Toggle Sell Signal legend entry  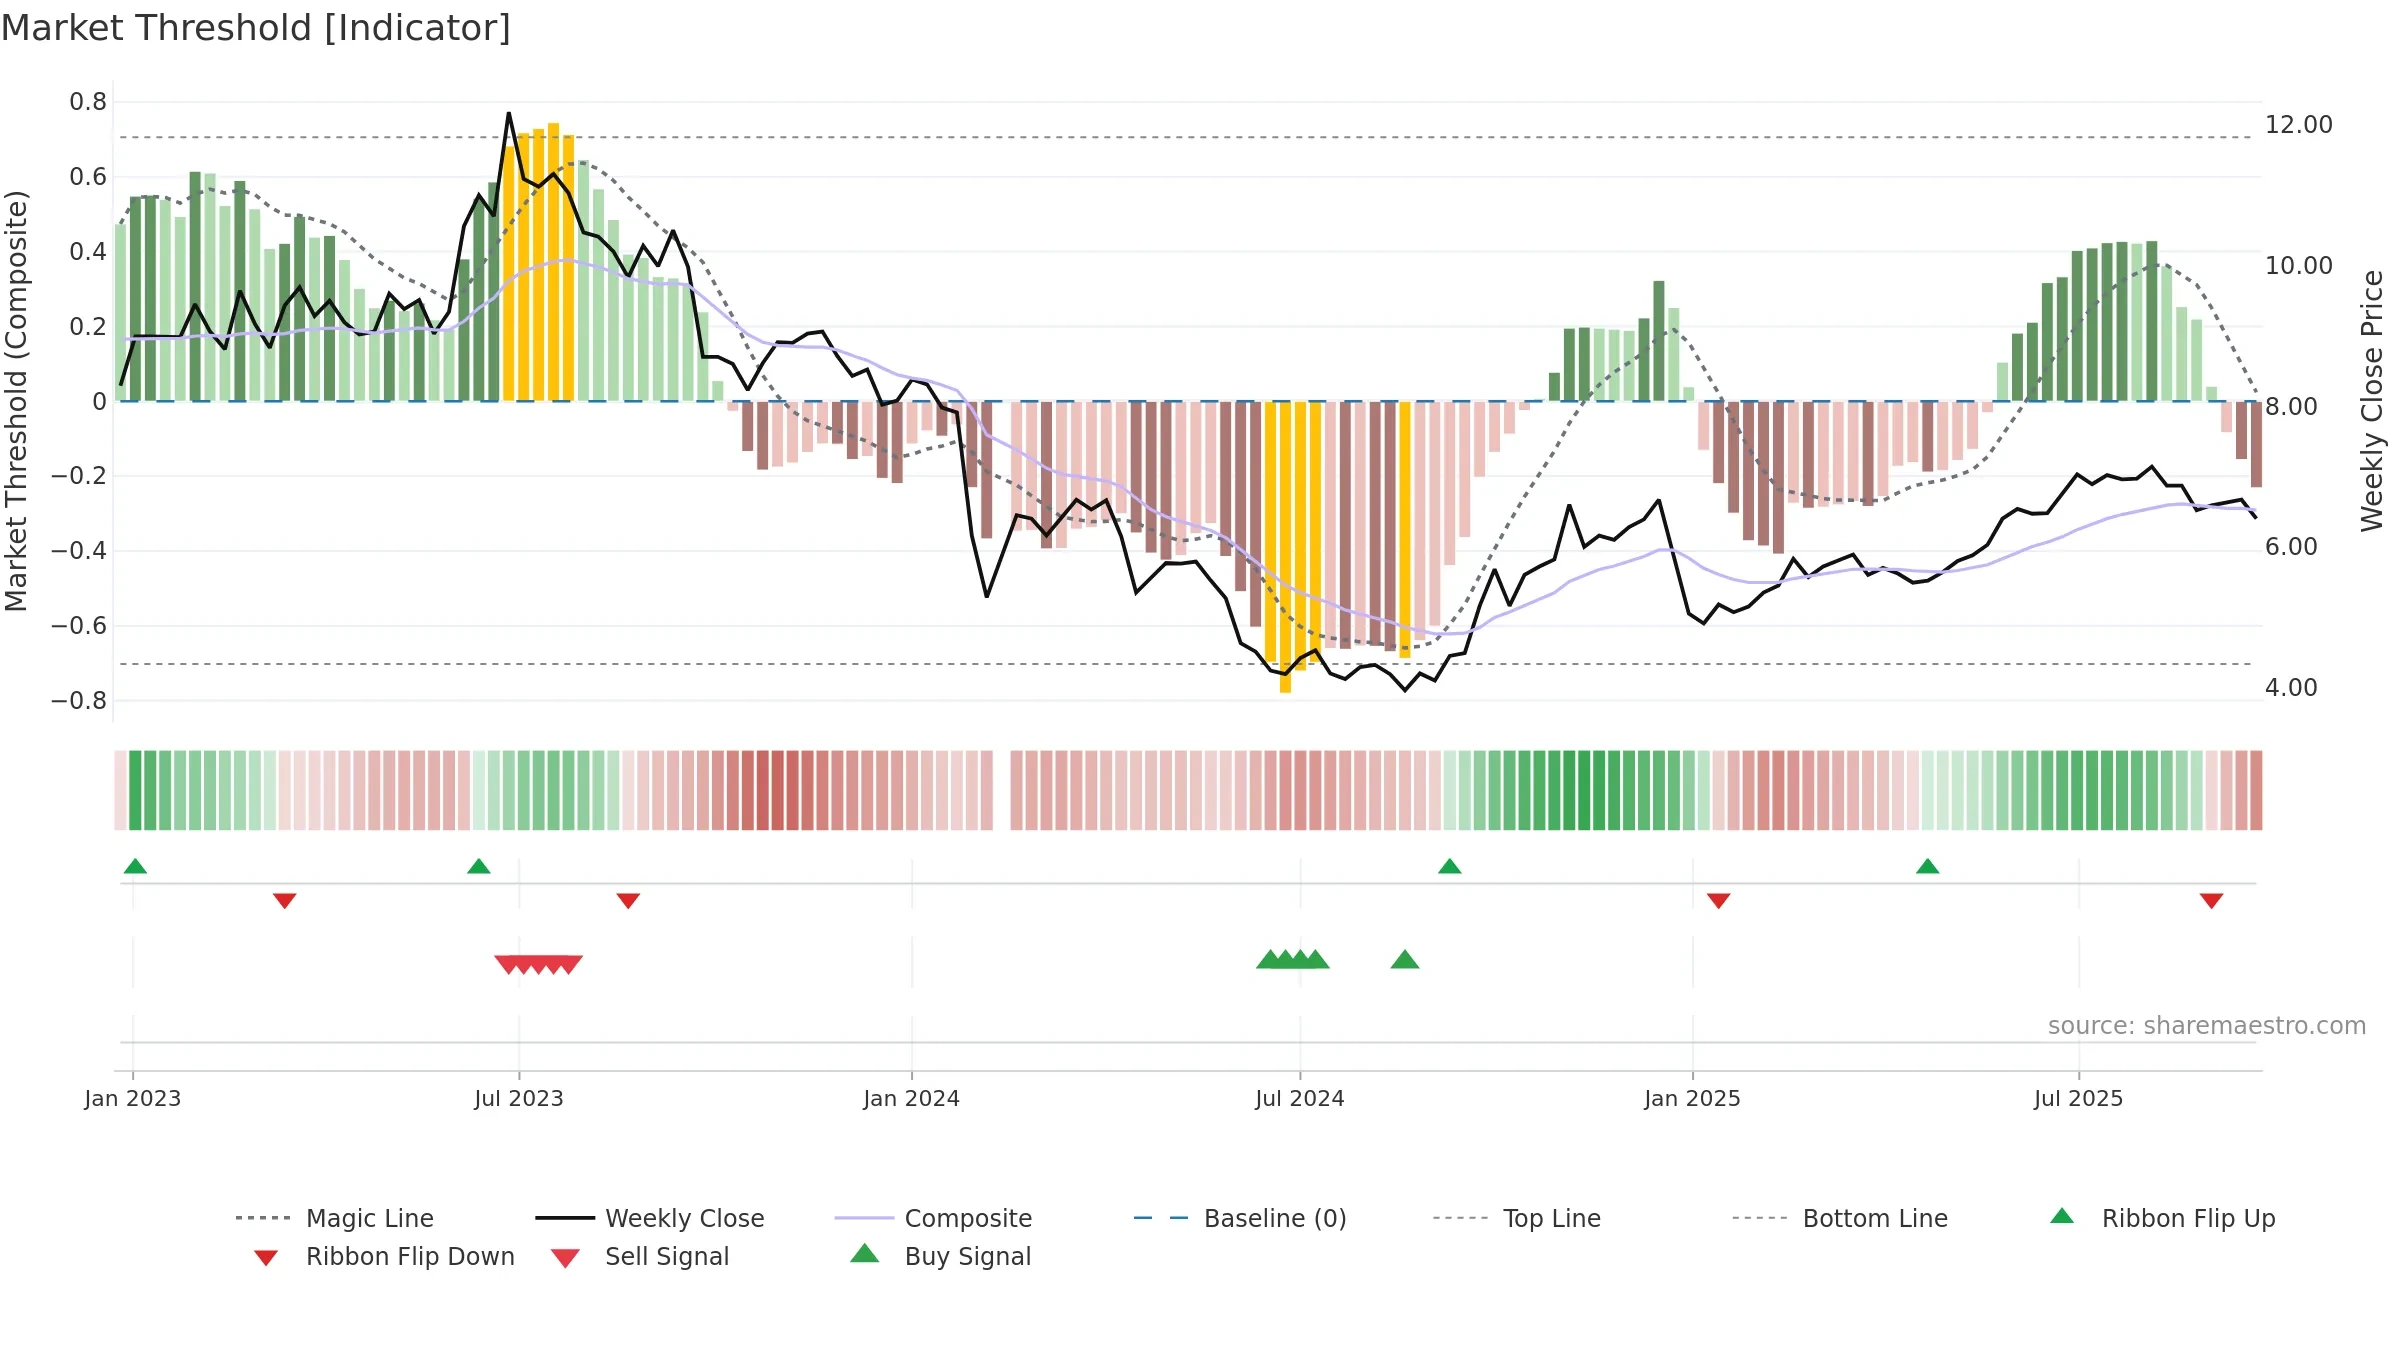coord(640,1256)
